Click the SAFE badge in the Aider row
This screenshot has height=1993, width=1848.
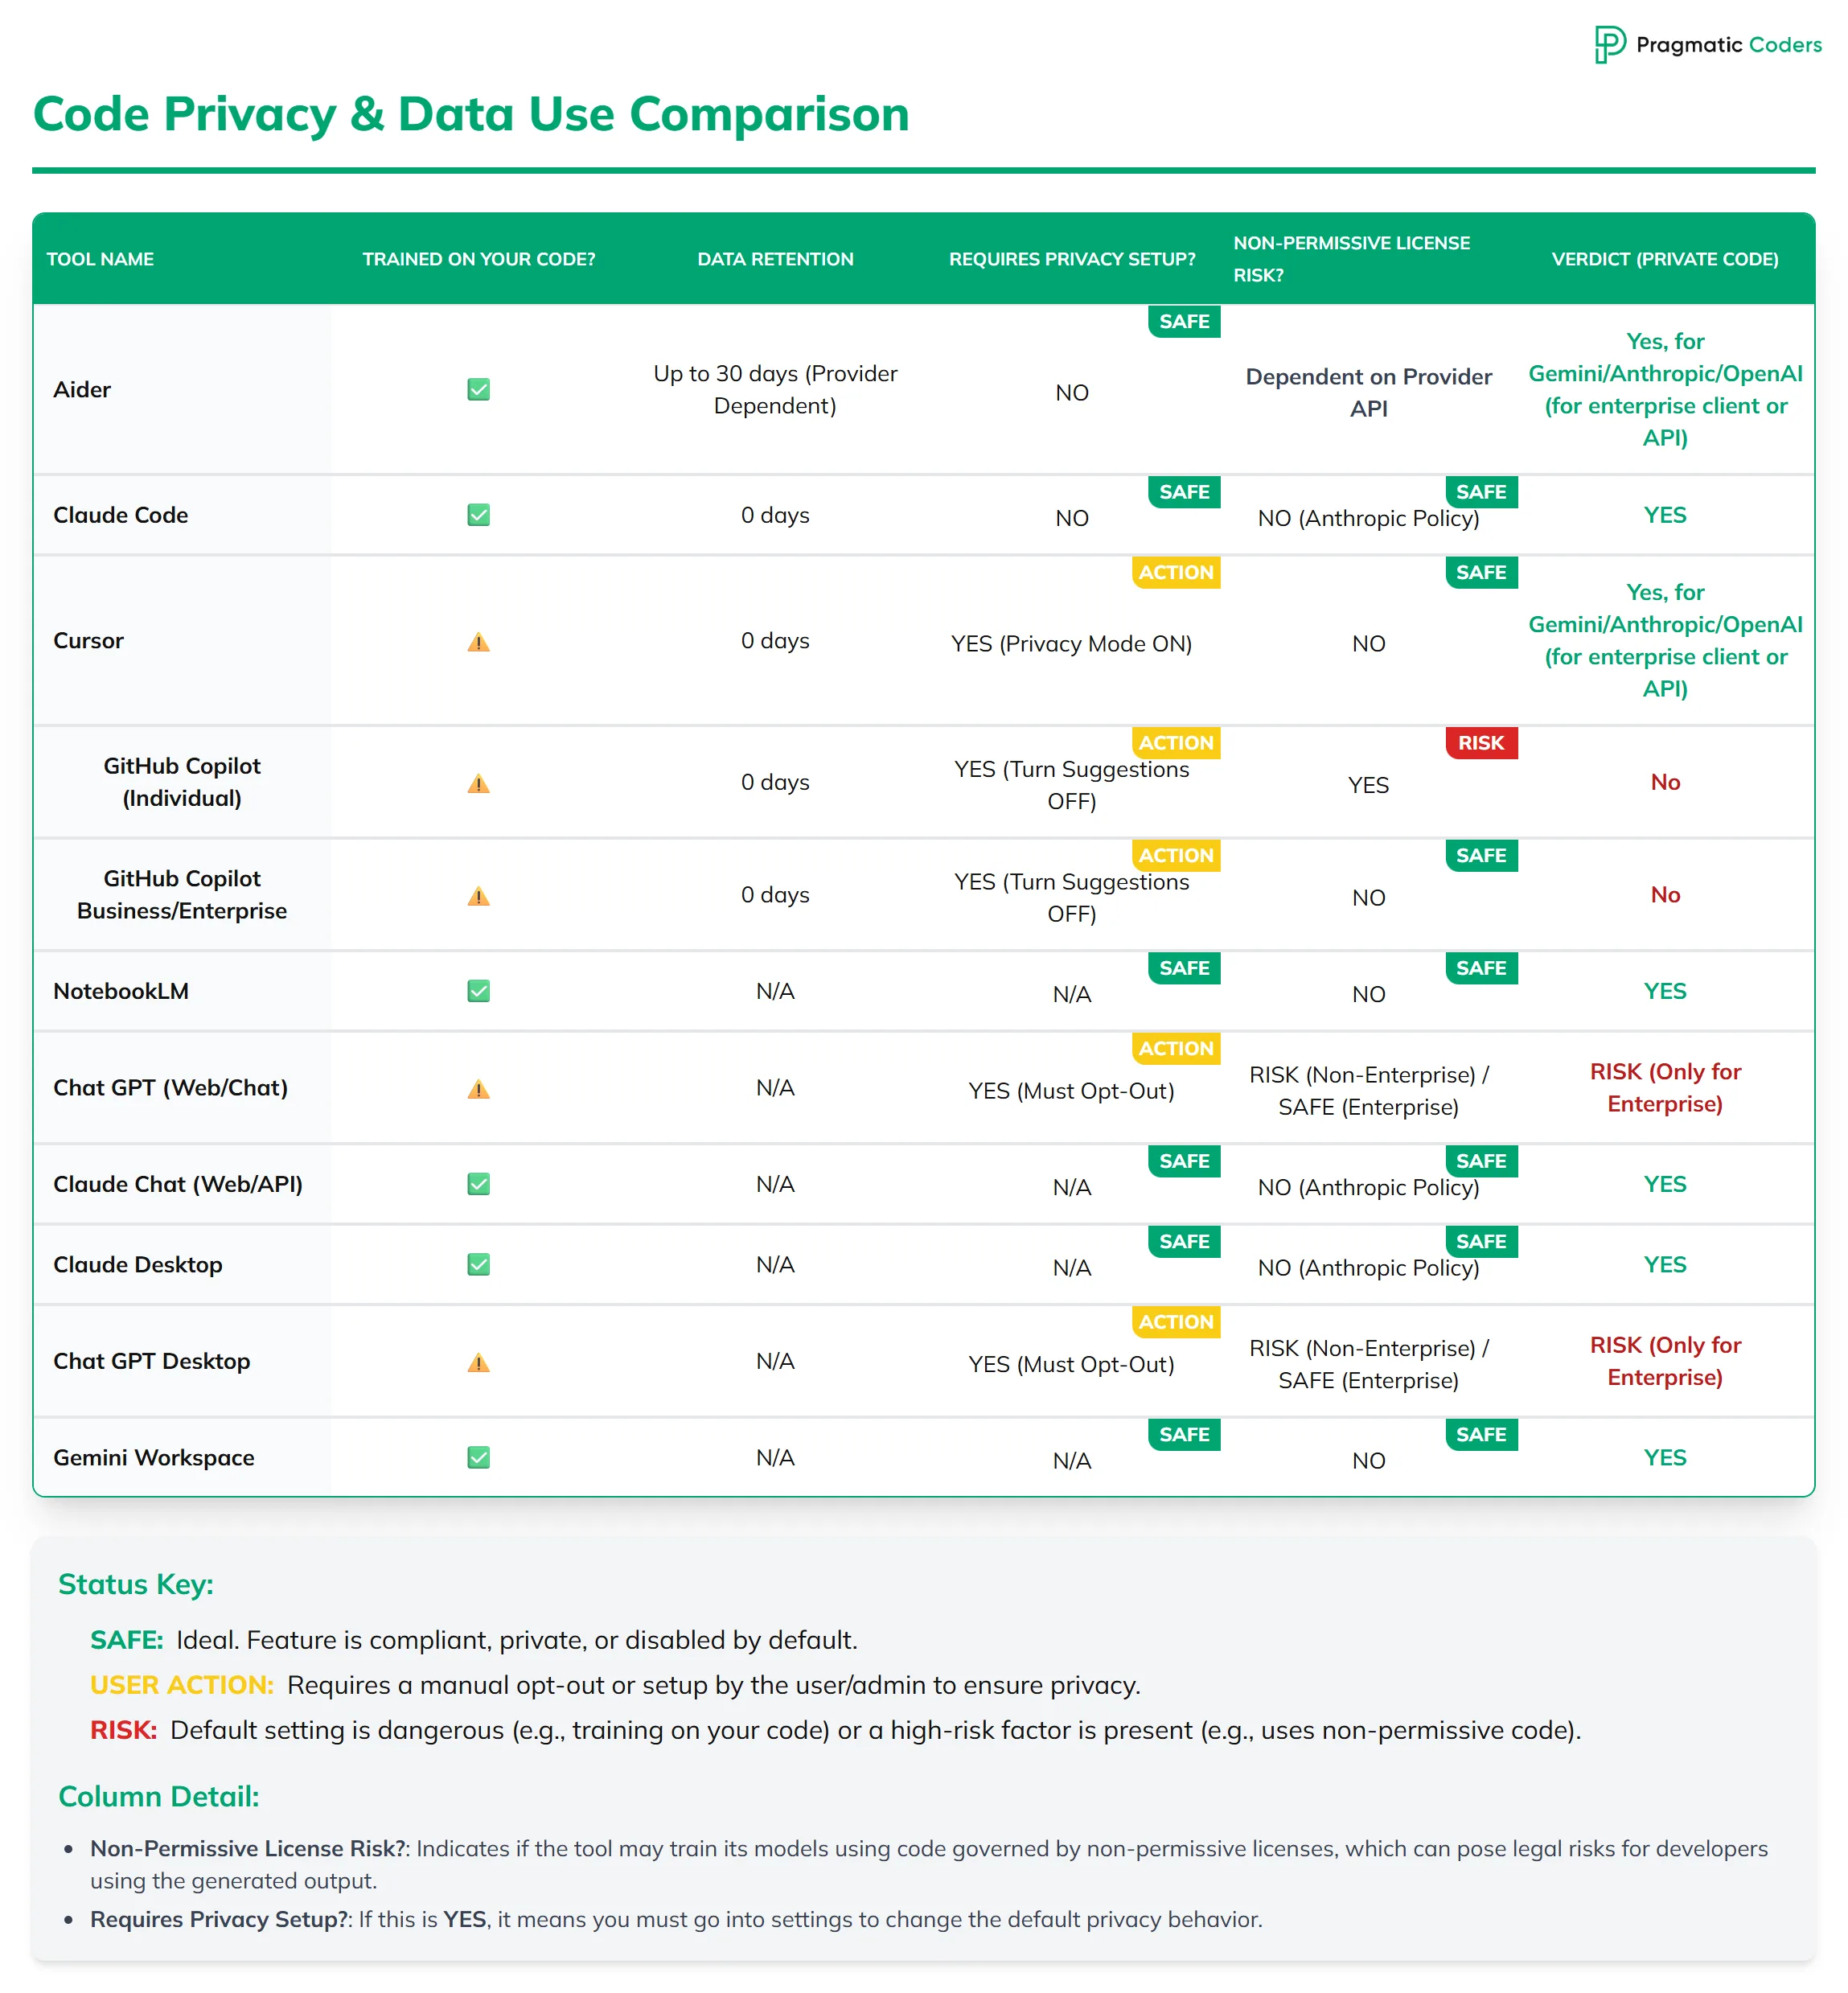(x=1184, y=322)
